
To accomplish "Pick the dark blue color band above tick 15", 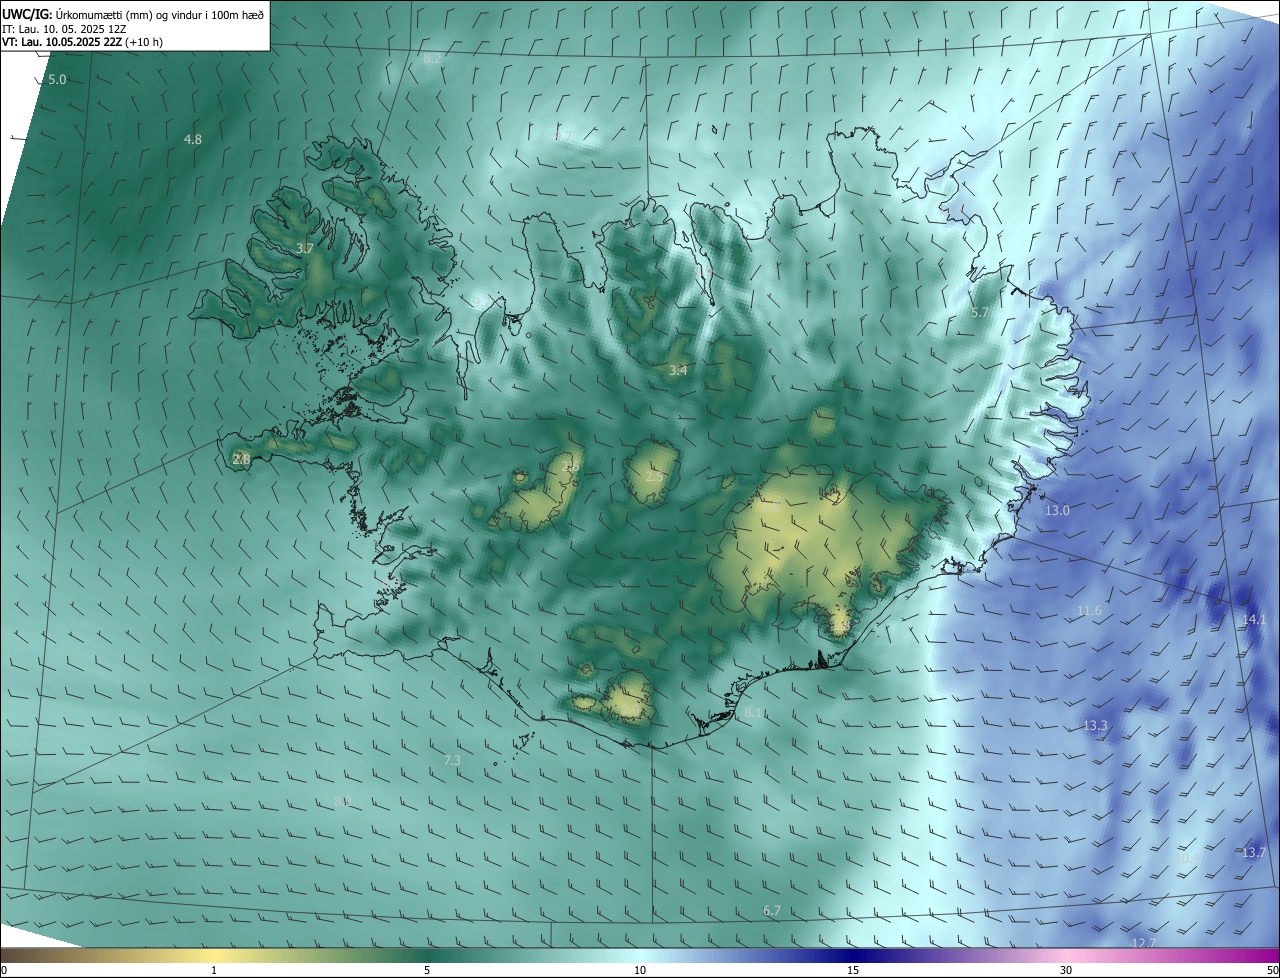I will [x=853, y=955].
